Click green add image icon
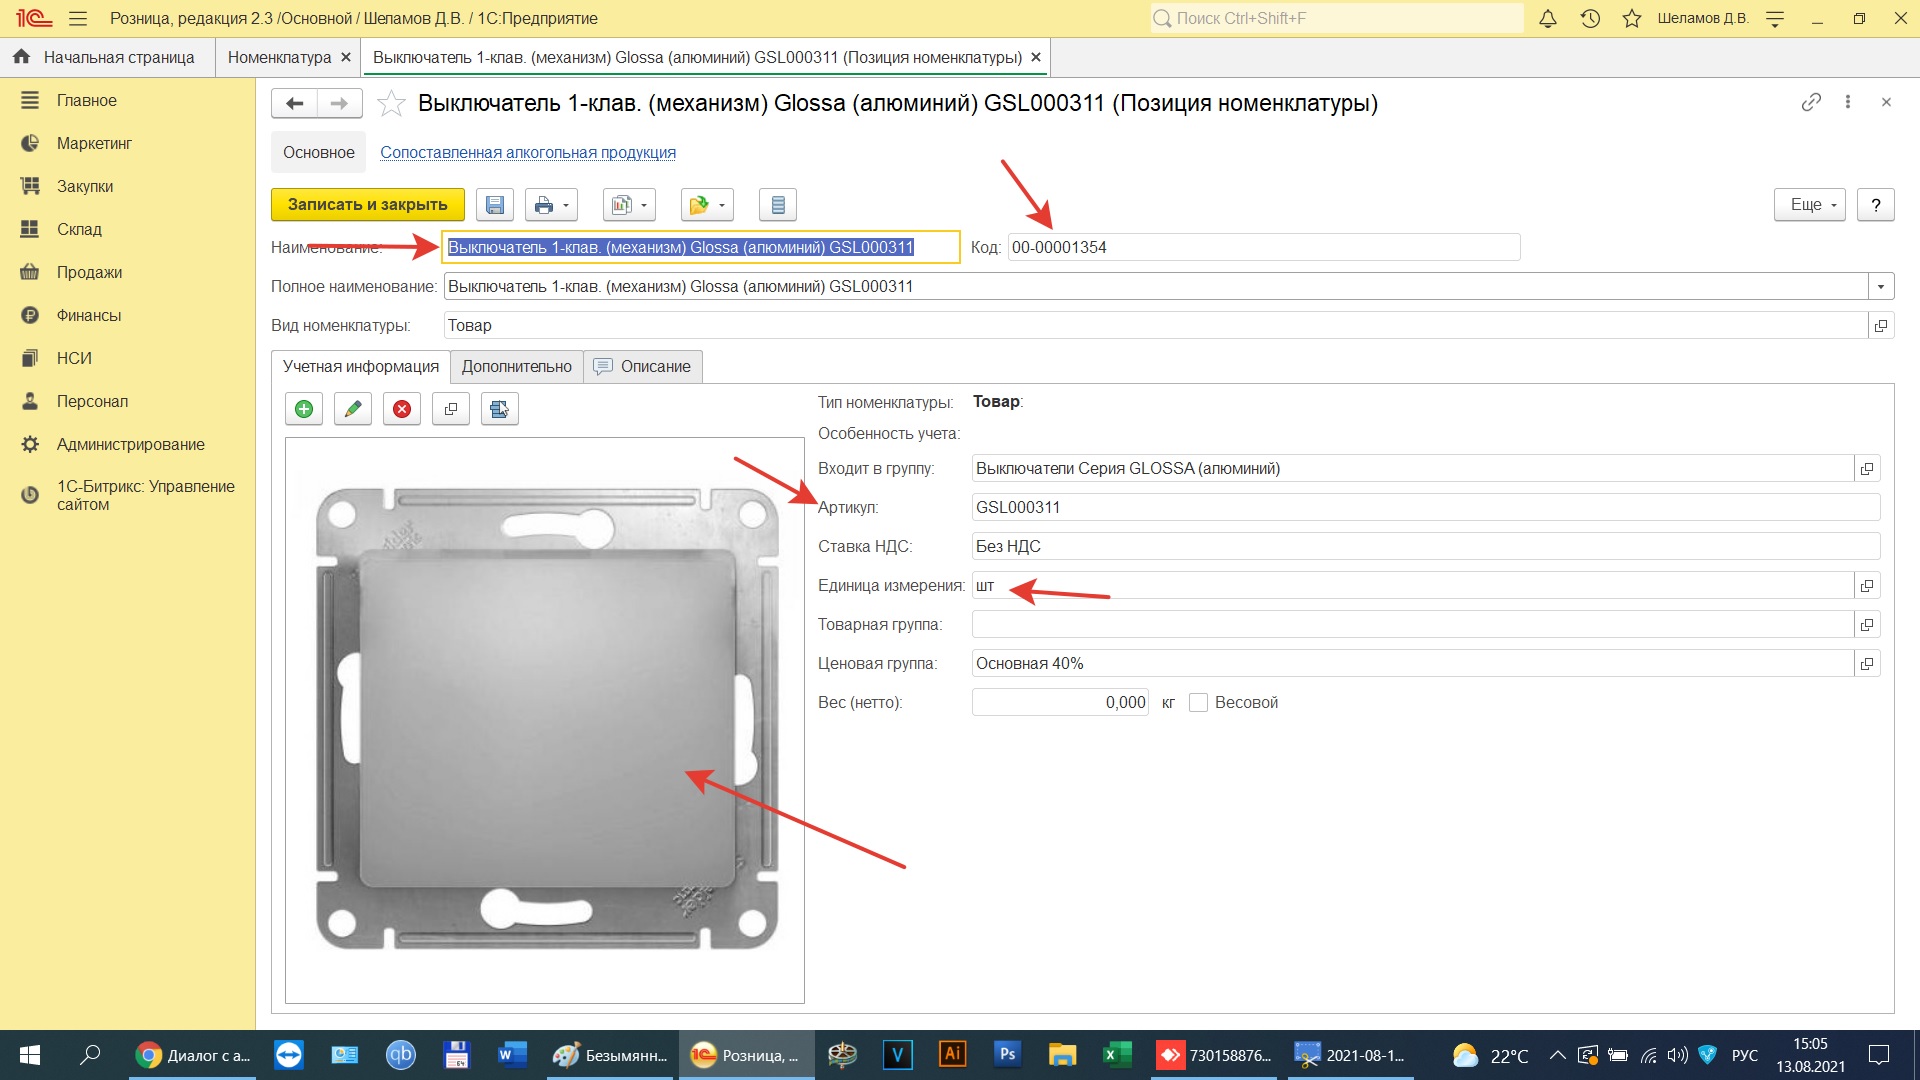This screenshot has width=1920, height=1080. [x=304, y=409]
